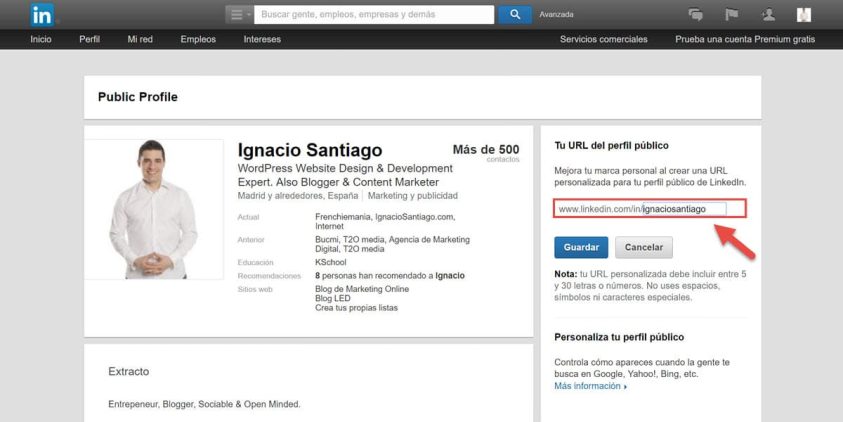Click the 8 personas han recomendado text
The width and height of the screenshot is (843, 422).
(x=390, y=276)
